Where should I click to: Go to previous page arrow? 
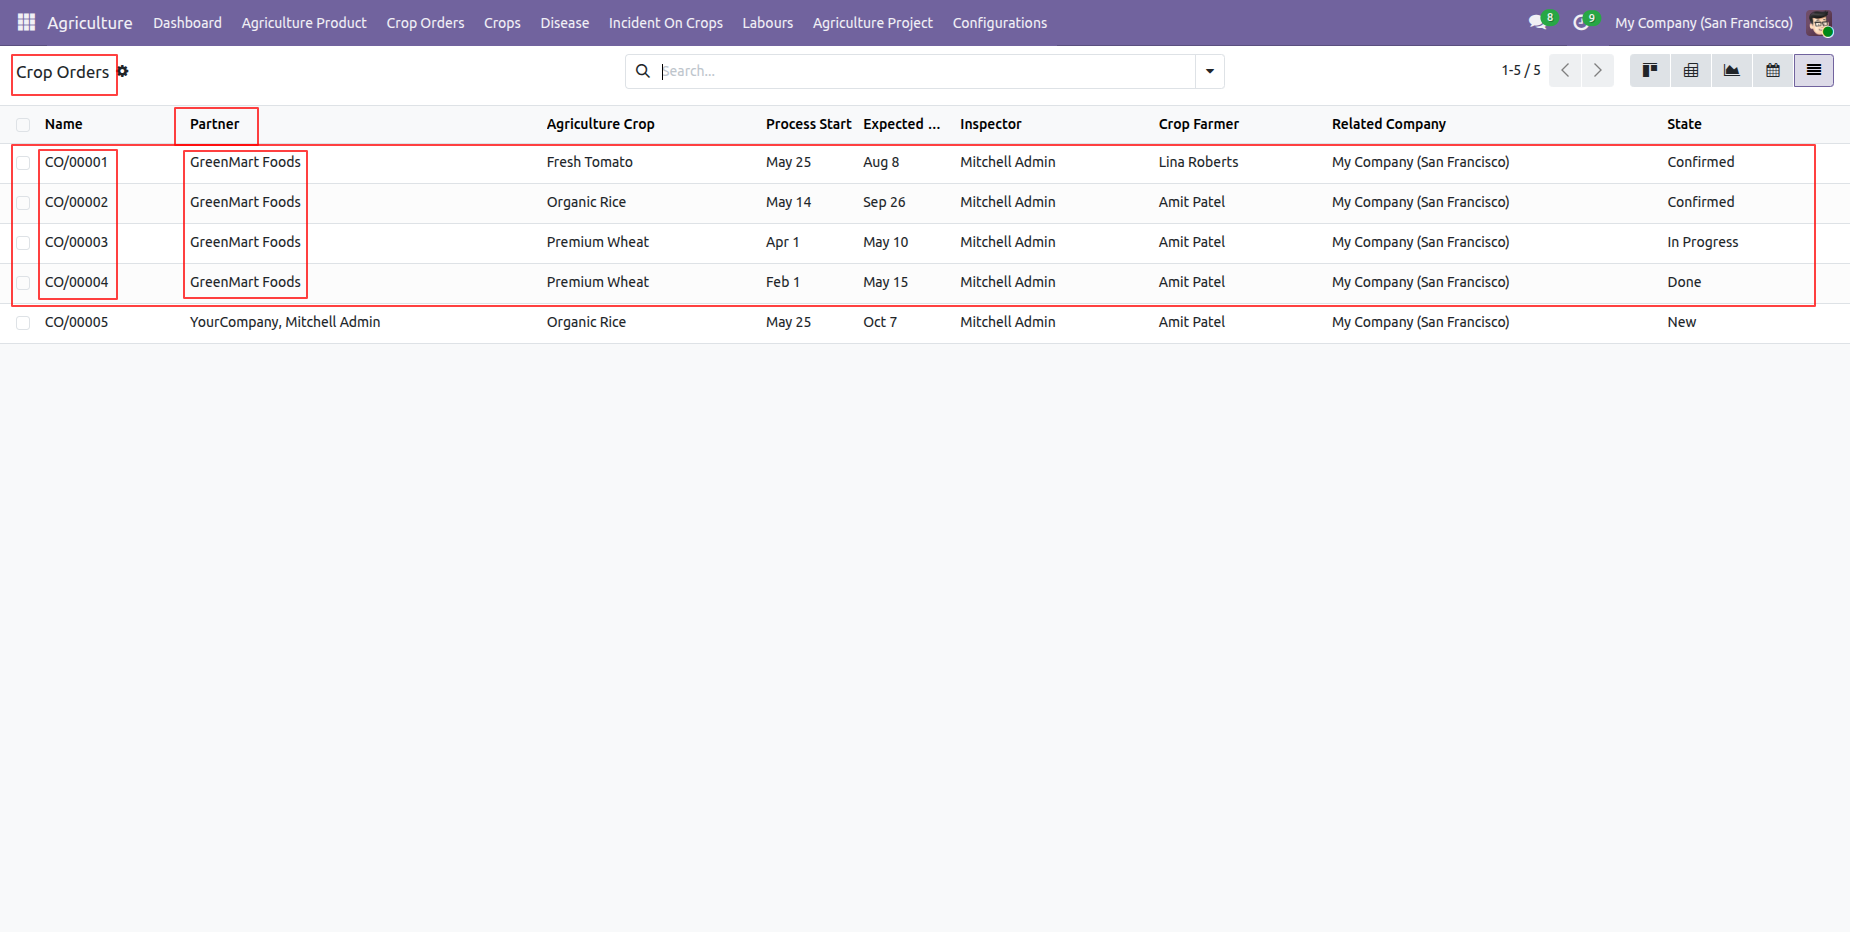pos(1565,70)
